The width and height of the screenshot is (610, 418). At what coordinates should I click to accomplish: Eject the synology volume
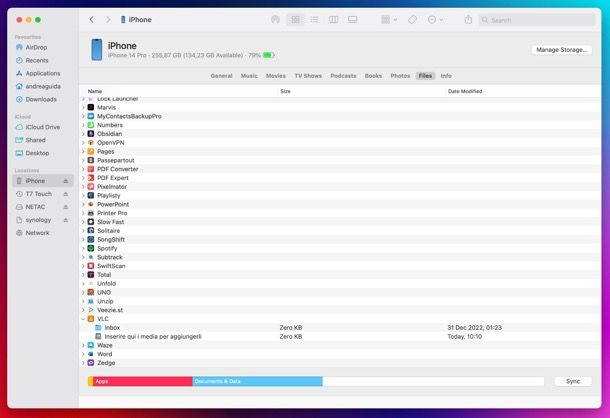pos(66,220)
